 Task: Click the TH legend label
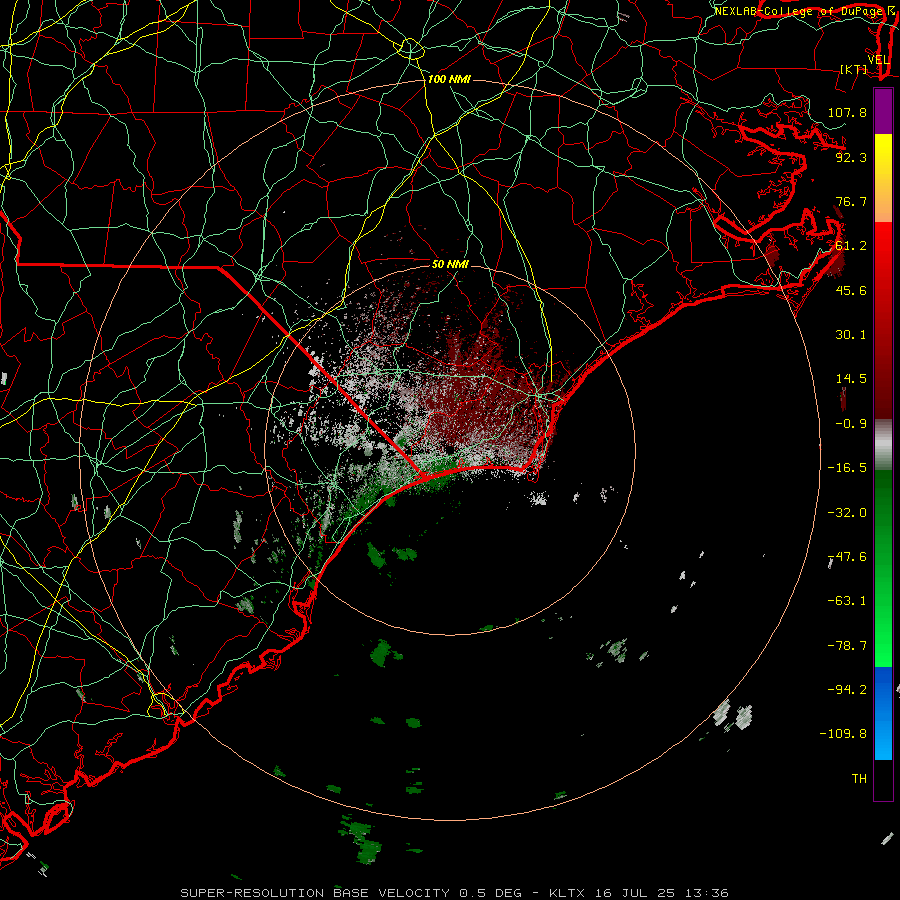(x=859, y=779)
